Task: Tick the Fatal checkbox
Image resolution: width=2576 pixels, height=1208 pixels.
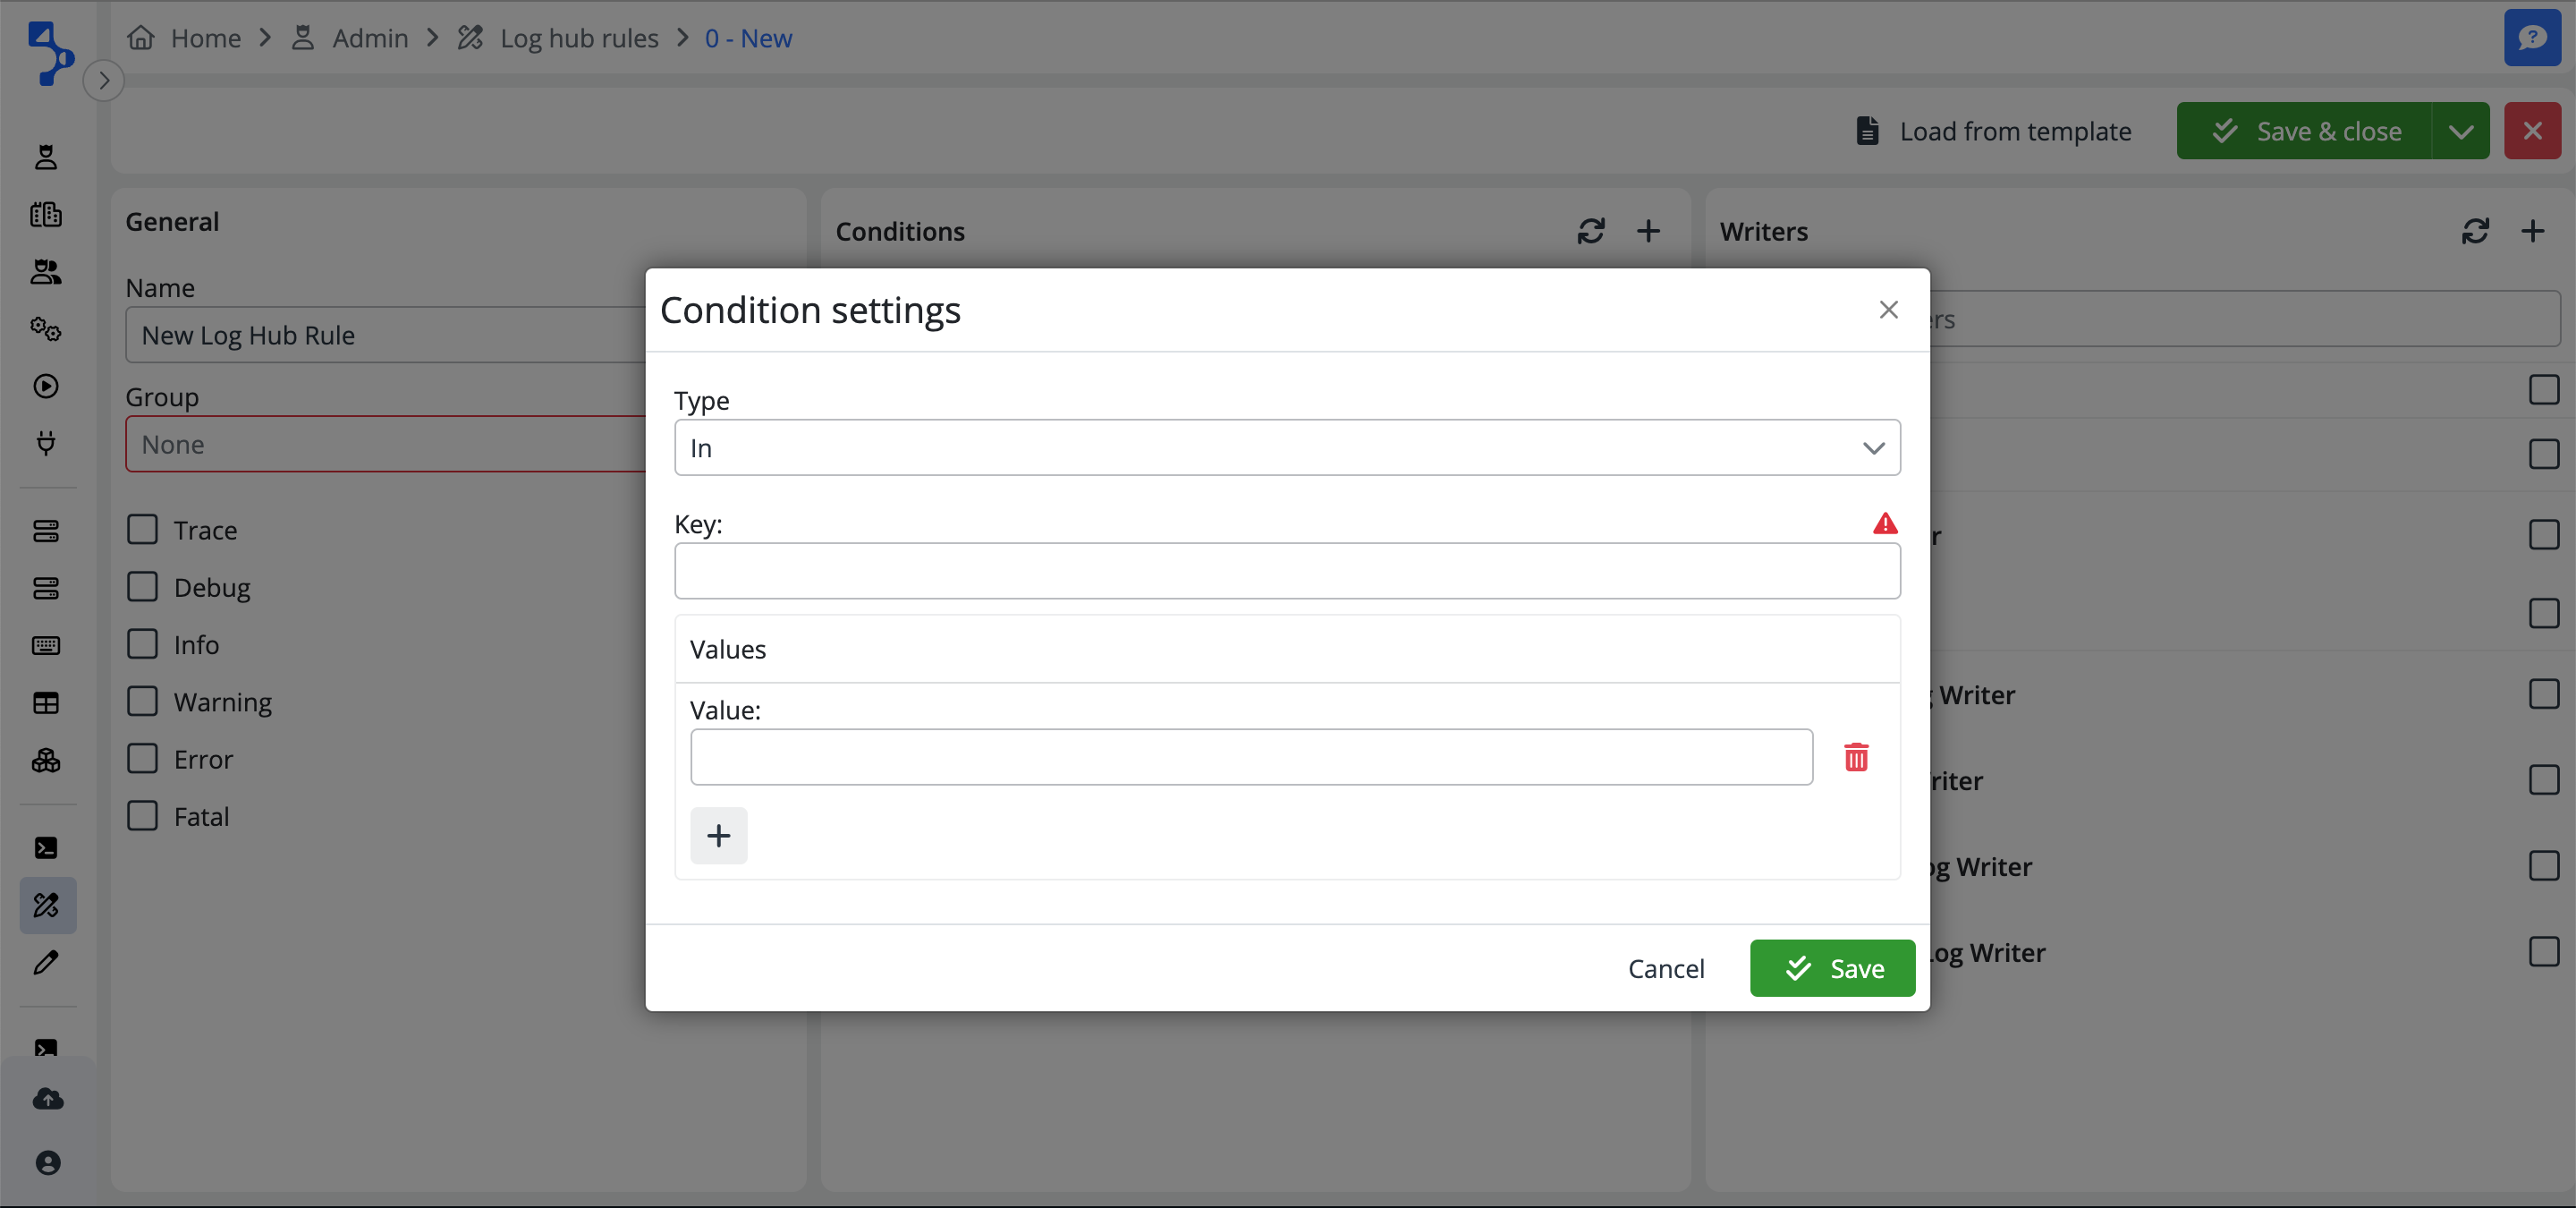Action: click(x=143, y=816)
